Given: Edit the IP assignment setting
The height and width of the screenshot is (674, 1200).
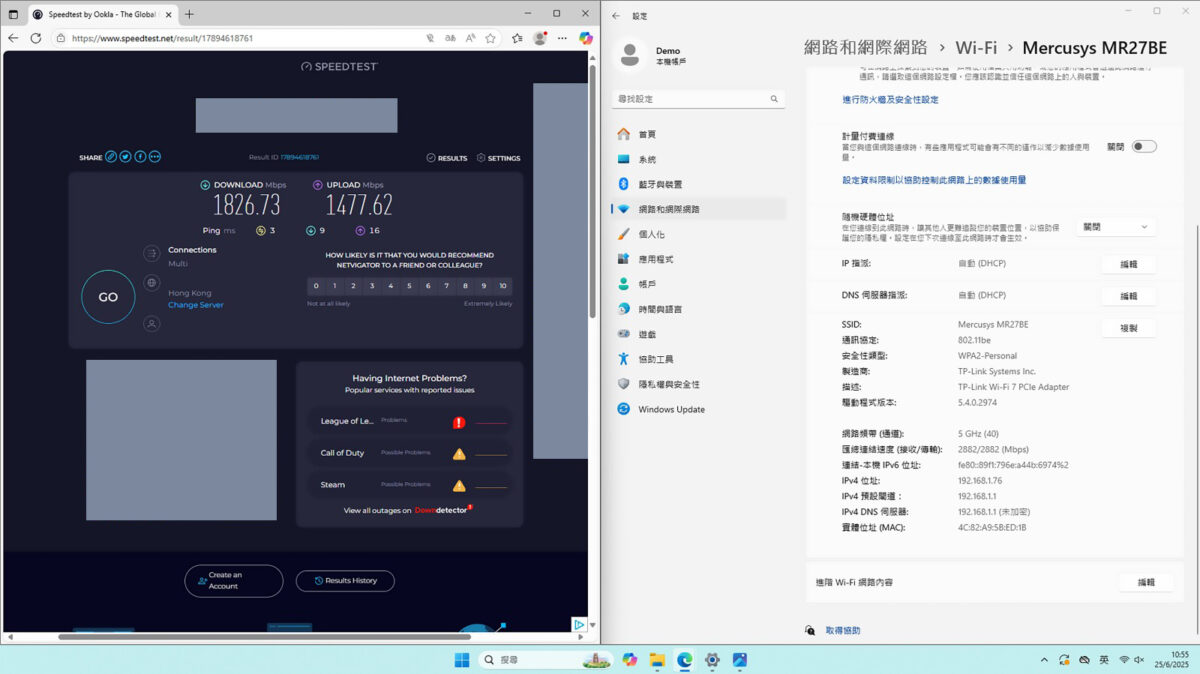Looking at the screenshot, I should (x=1129, y=264).
